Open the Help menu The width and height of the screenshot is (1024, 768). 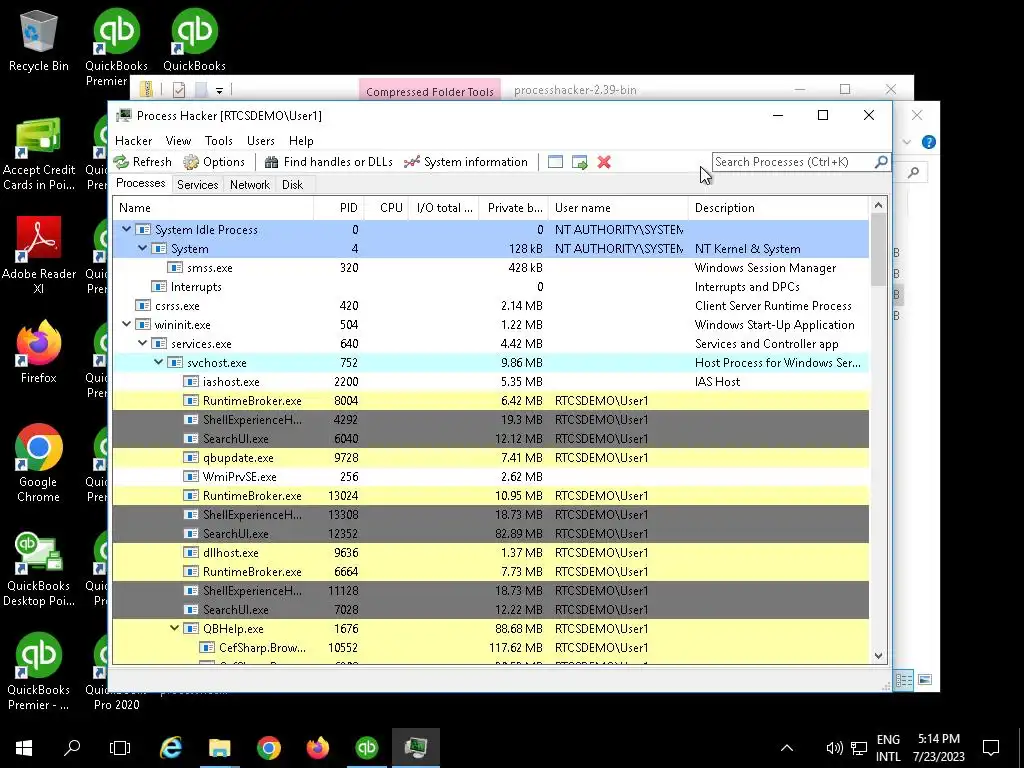pos(301,140)
